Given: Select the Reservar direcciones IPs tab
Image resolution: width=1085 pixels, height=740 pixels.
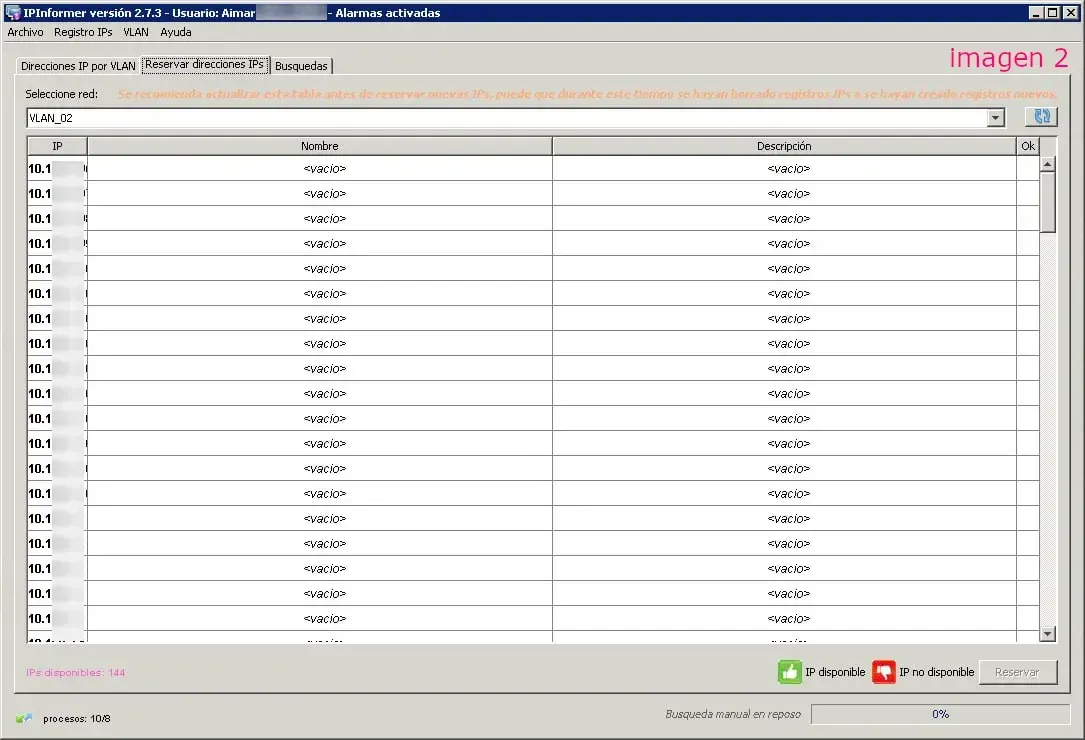Looking at the screenshot, I should pos(204,64).
